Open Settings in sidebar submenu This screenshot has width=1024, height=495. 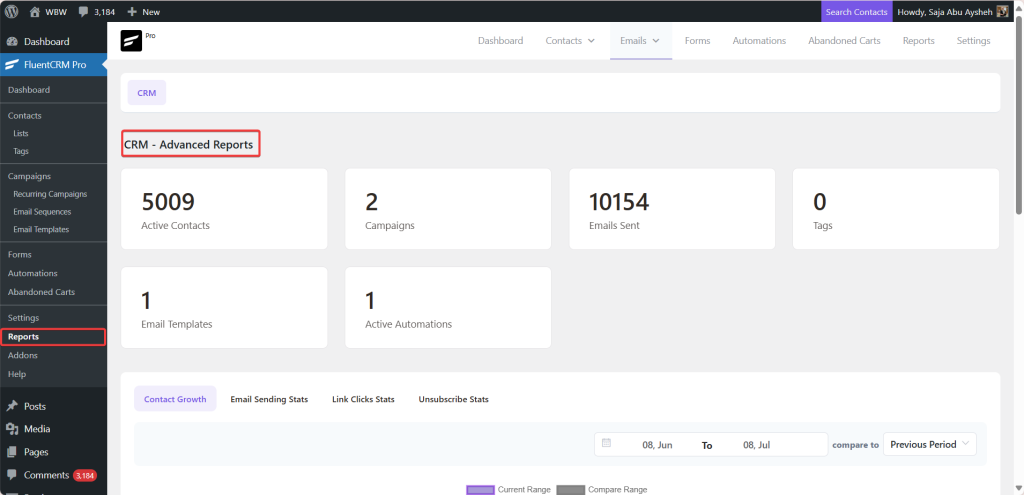24,317
